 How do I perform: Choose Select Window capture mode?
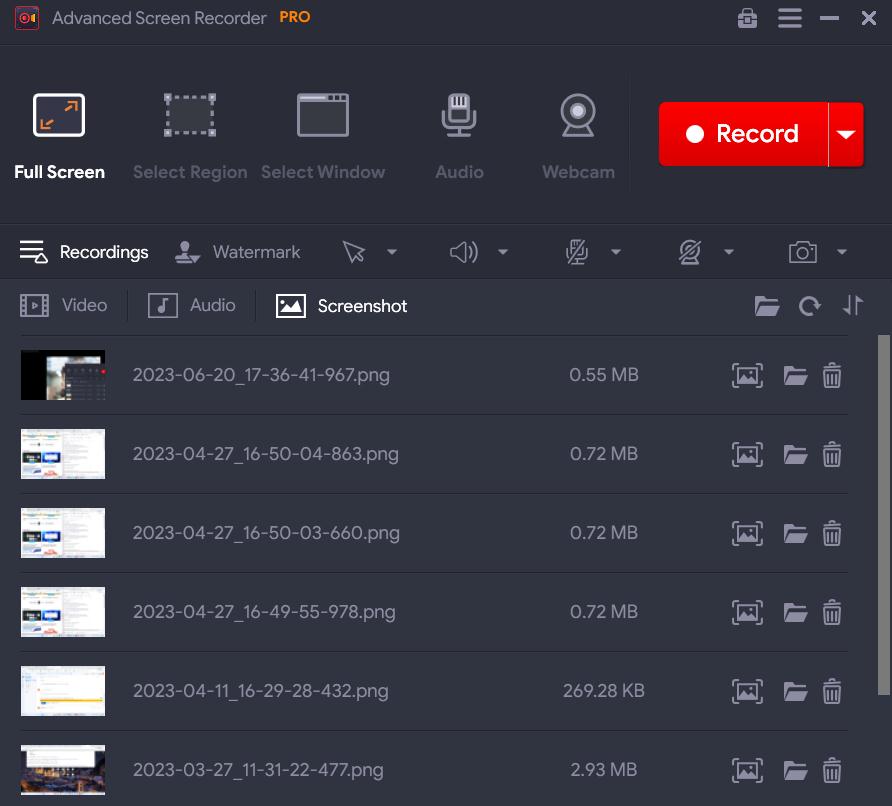323,137
